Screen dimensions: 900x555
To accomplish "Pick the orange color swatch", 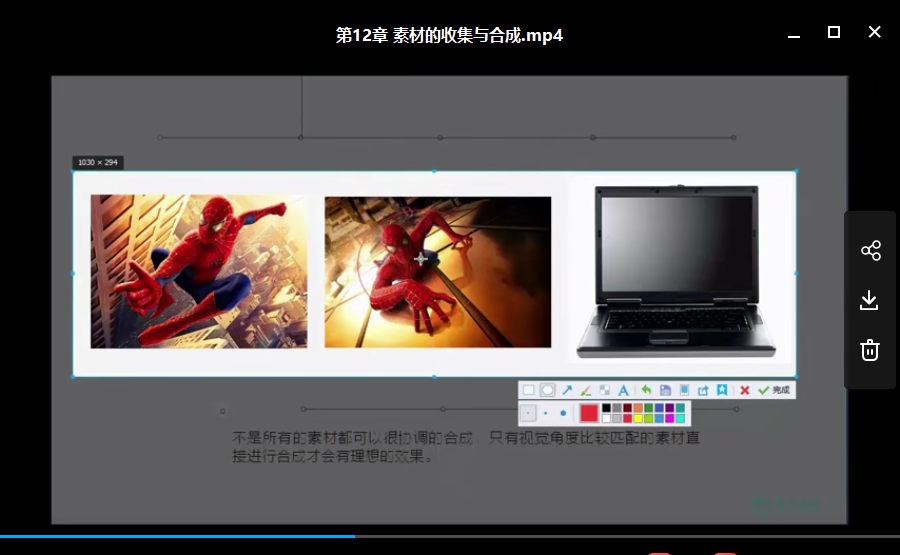I will point(638,408).
